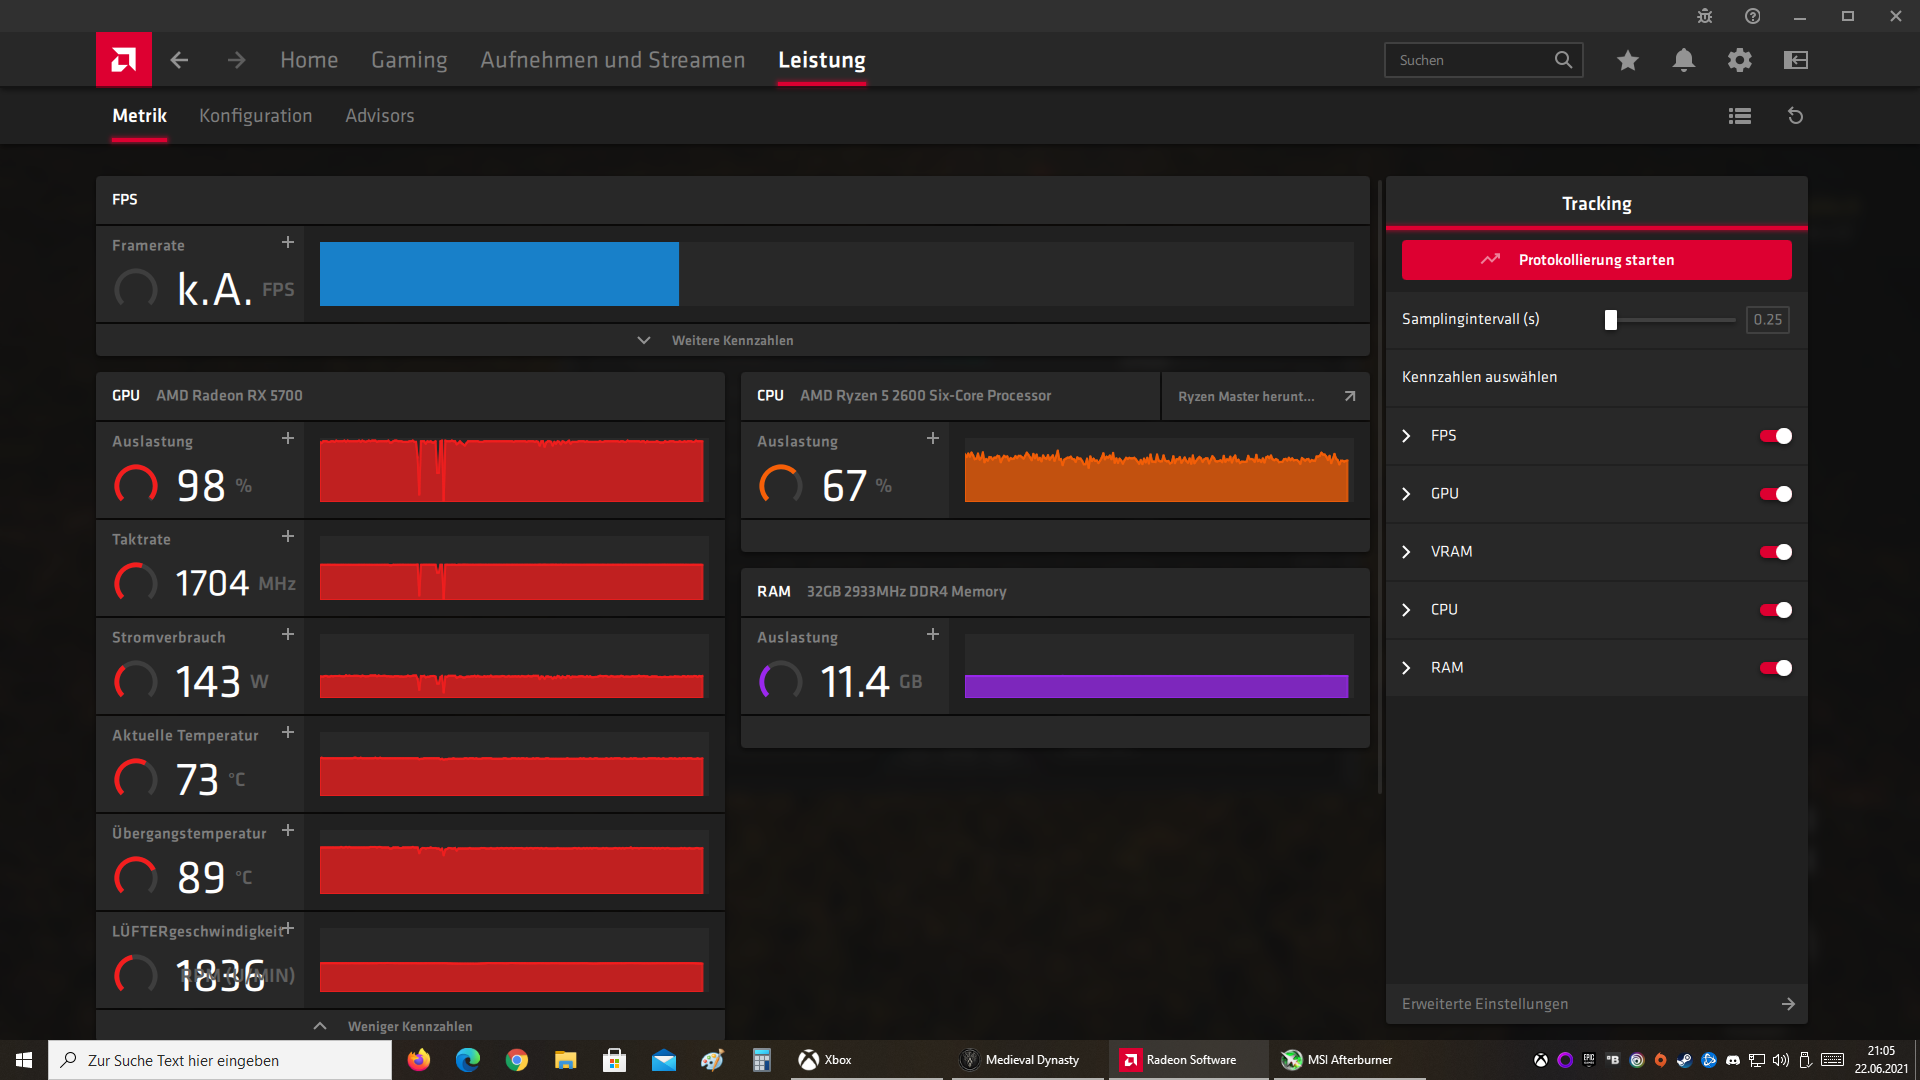Turn off VRAM tracking toggle

click(1776, 552)
